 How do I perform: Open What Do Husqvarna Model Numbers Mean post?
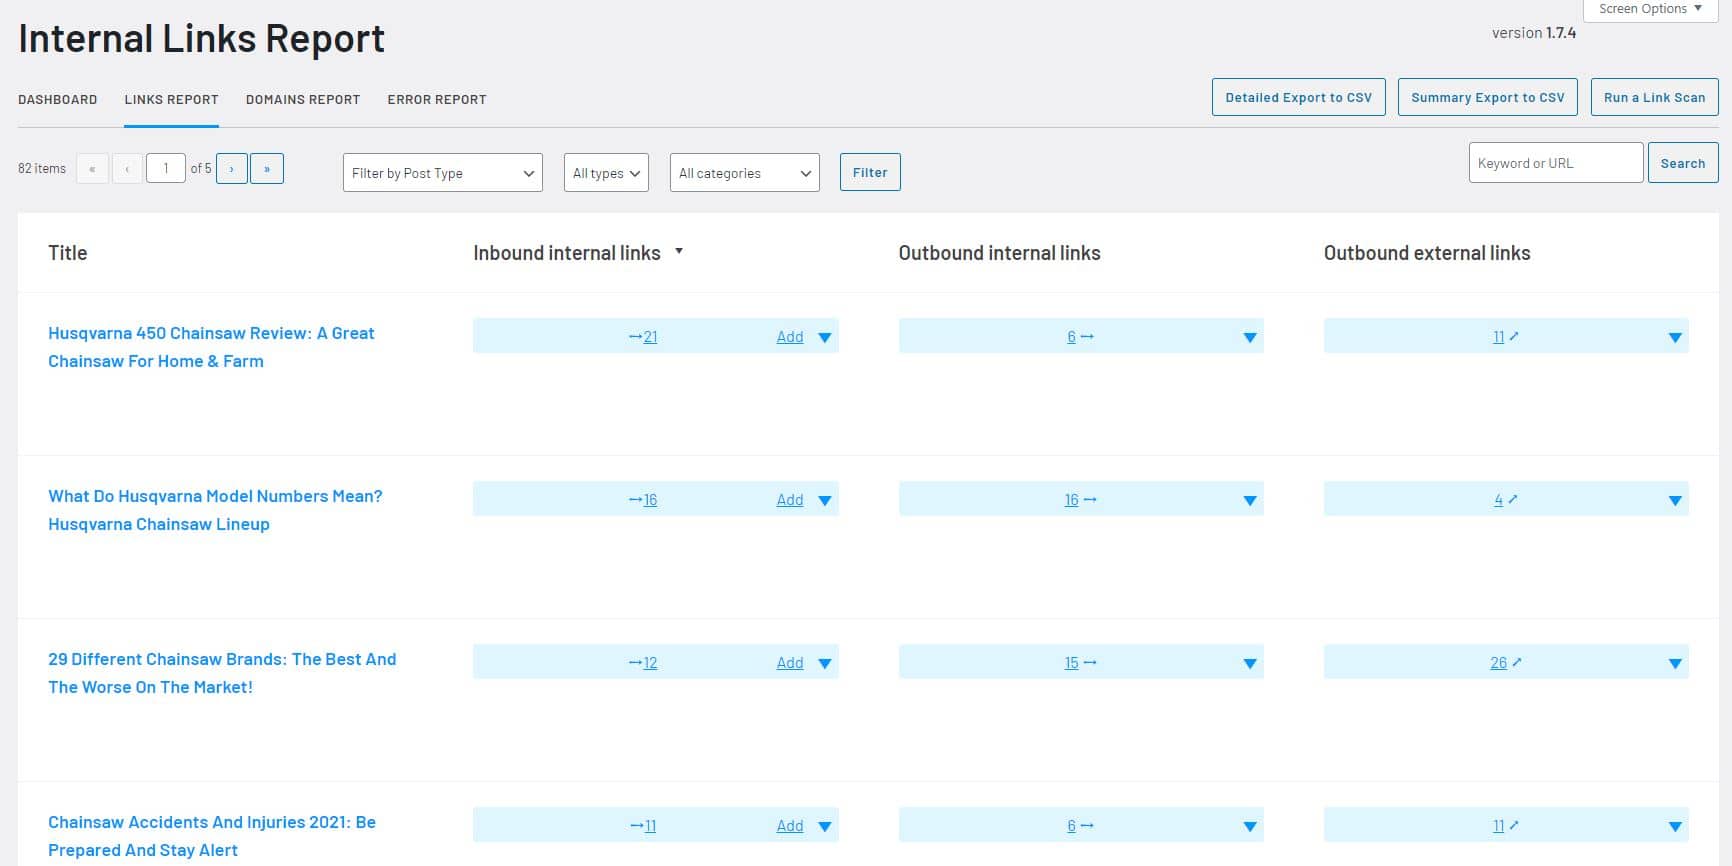[215, 510]
